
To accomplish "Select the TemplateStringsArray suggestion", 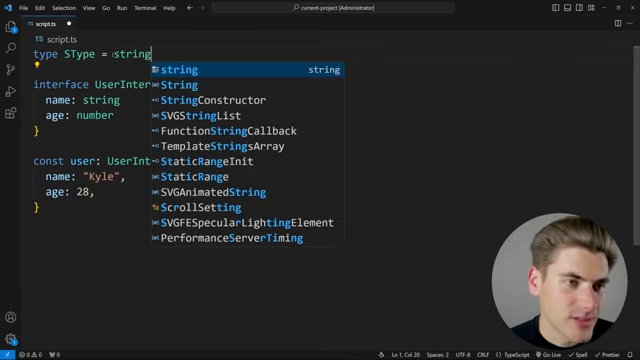I will pyautogui.click(x=248, y=146).
